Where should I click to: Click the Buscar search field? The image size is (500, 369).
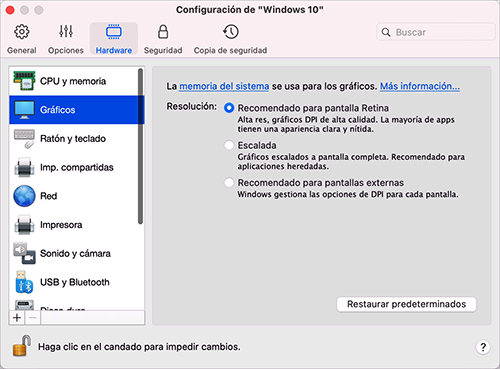(436, 32)
